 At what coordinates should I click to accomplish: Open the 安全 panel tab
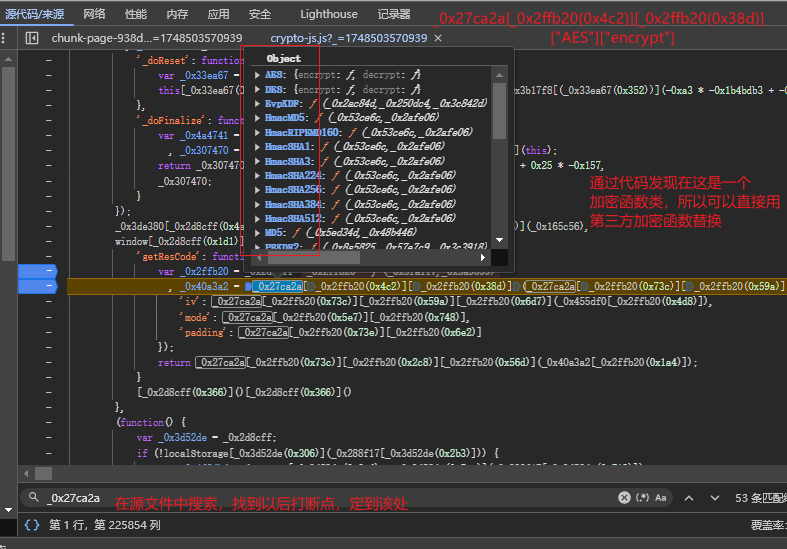coord(259,14)
